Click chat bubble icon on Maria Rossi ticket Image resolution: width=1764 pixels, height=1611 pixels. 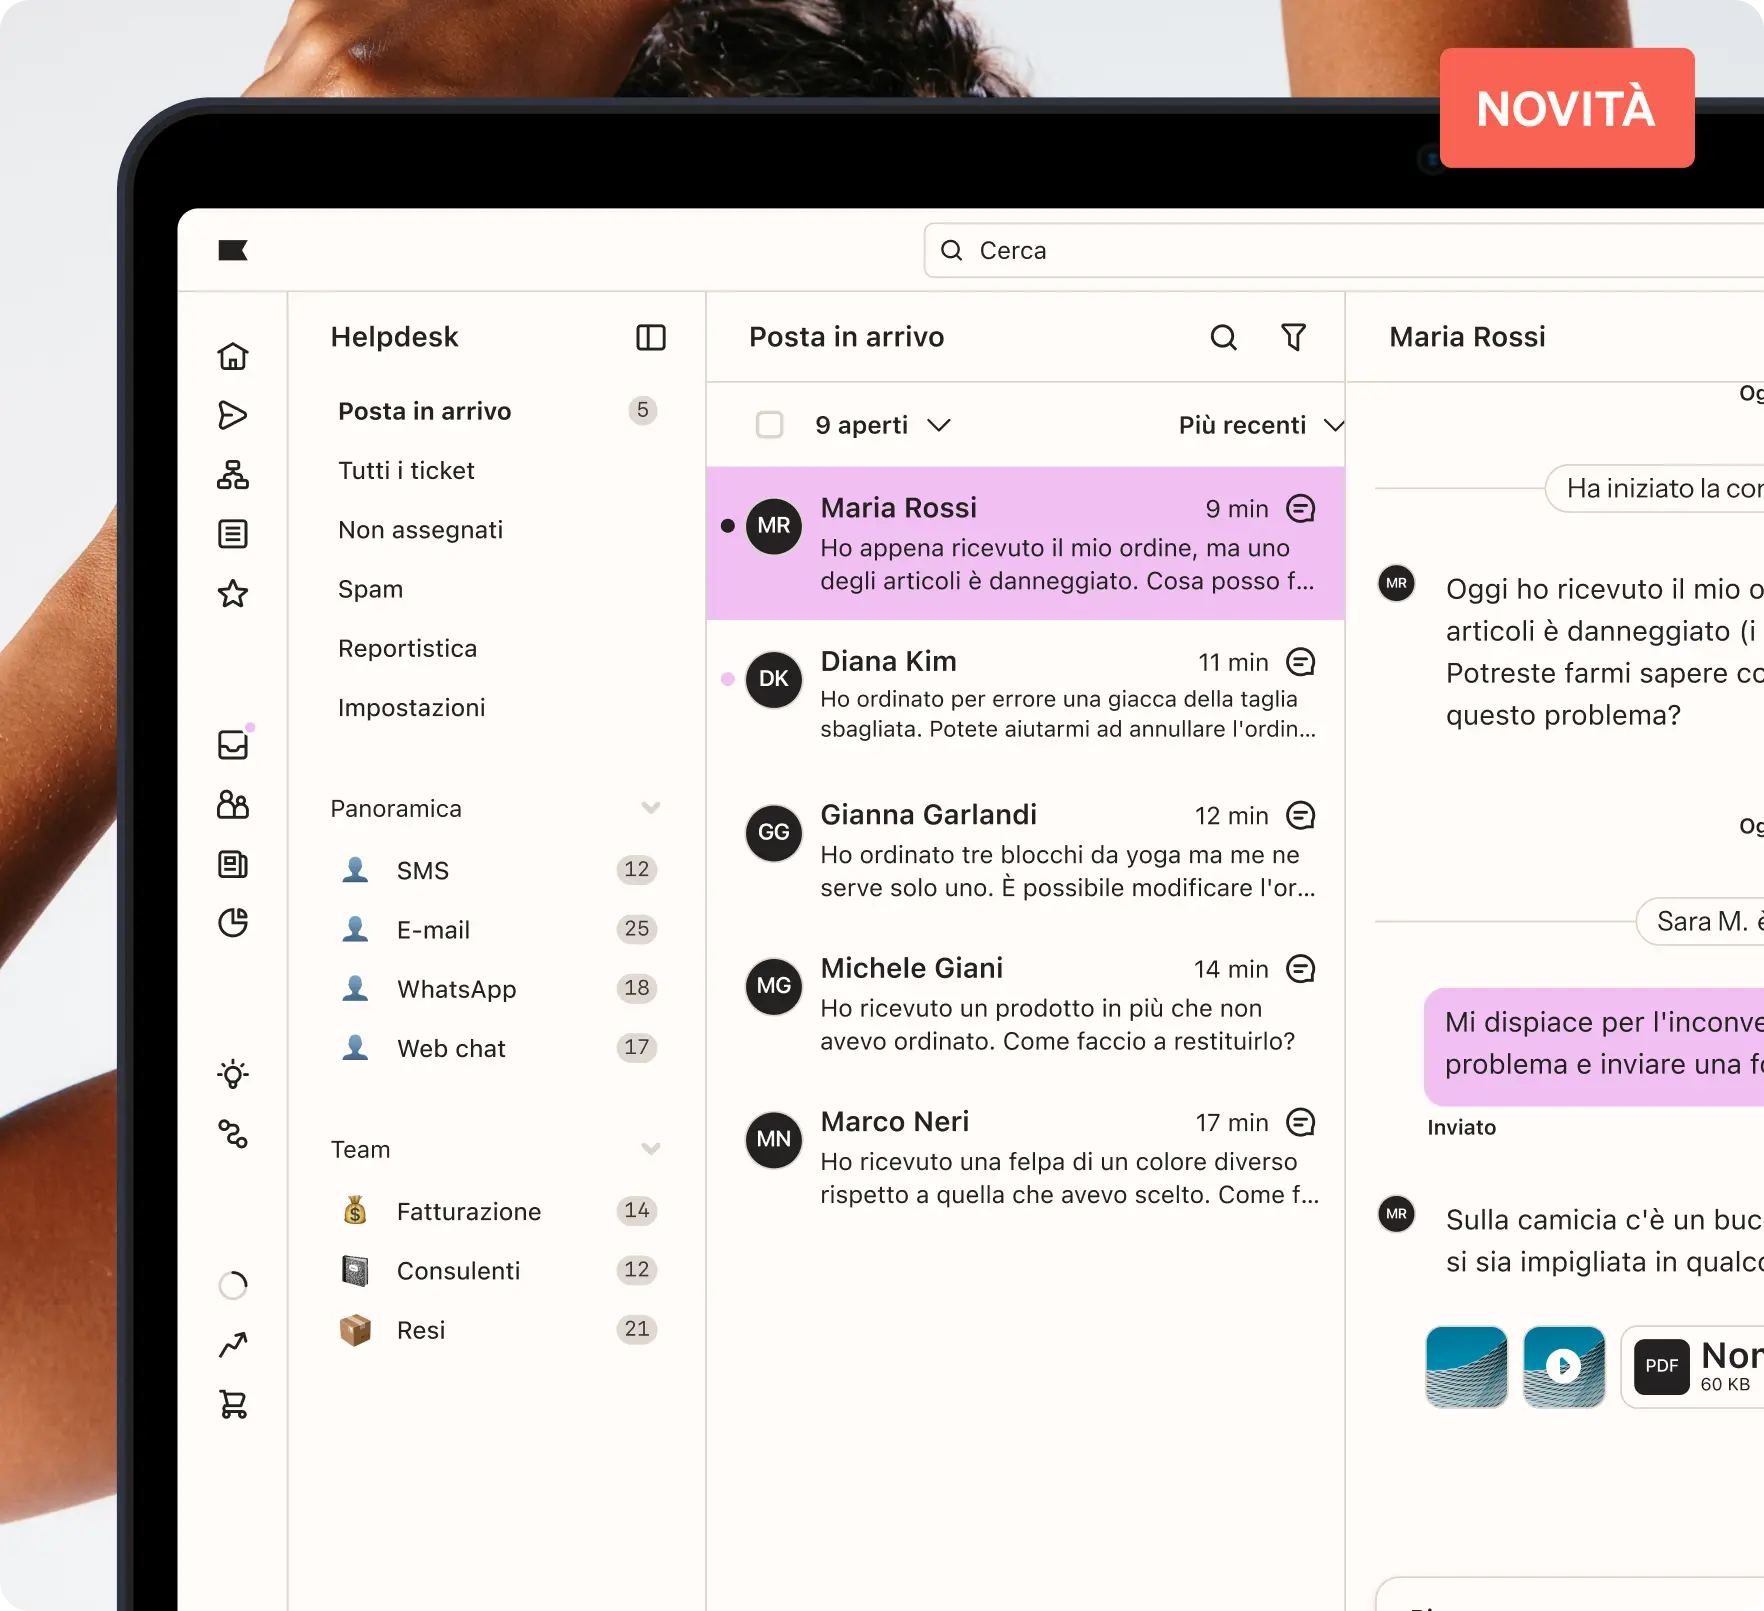click(1300, 509)
